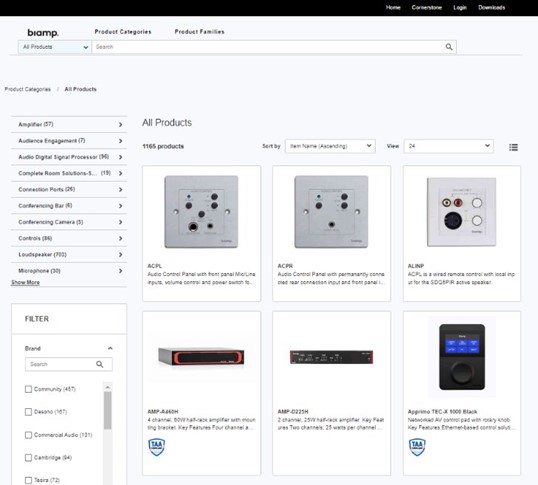
Task: Open the ALINP product title
Action: point(416,266)
